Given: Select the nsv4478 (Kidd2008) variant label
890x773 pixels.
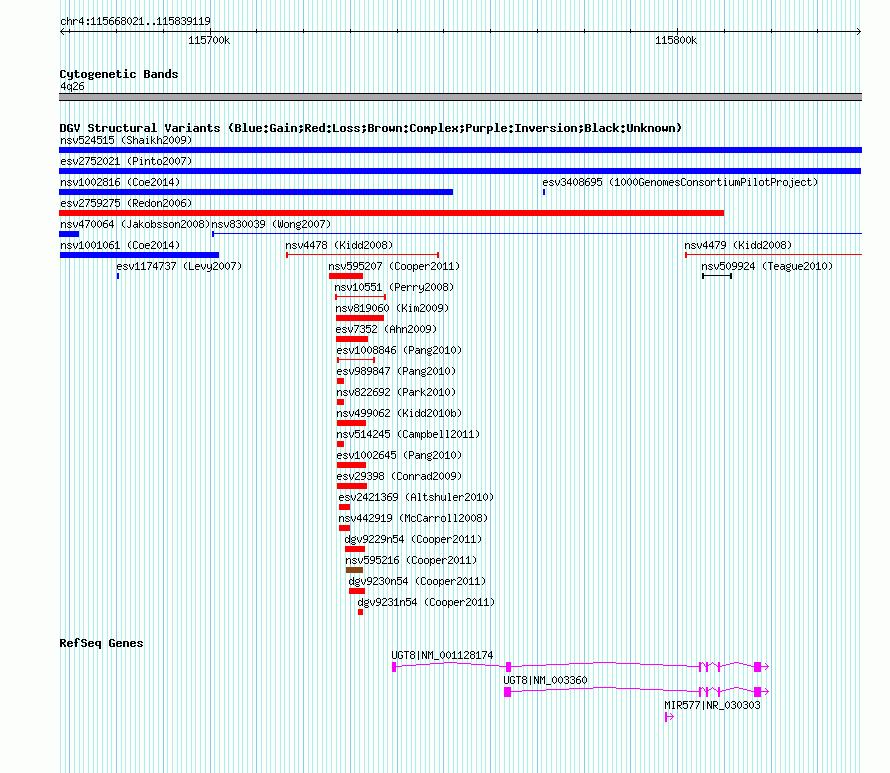Looking at the screenshot, I should [x=339, y=245].
